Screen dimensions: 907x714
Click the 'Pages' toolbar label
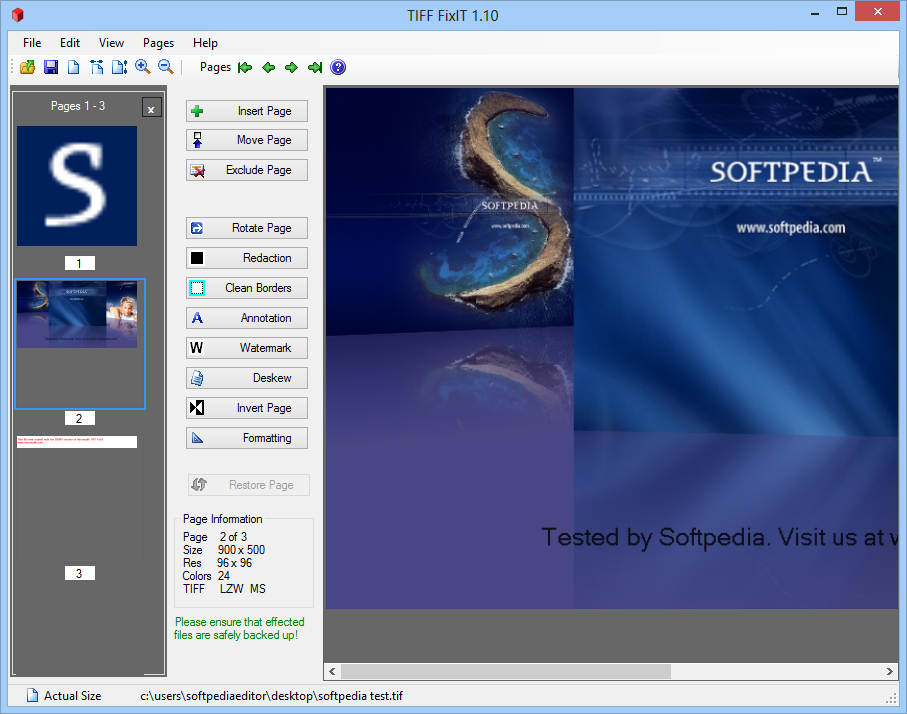215,67
